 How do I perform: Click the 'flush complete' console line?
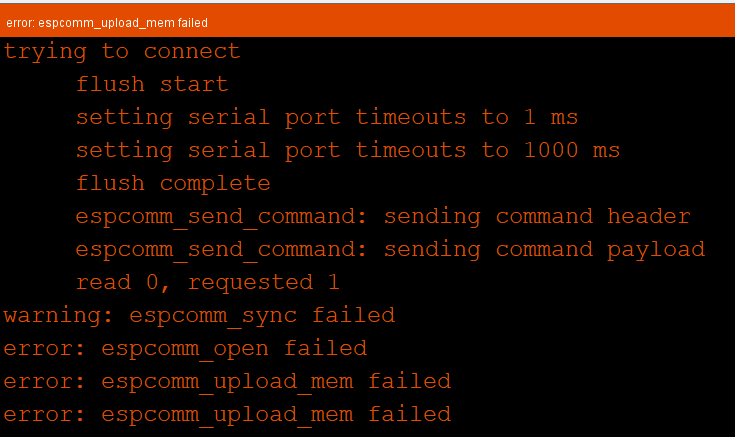[x=173, y=183]
